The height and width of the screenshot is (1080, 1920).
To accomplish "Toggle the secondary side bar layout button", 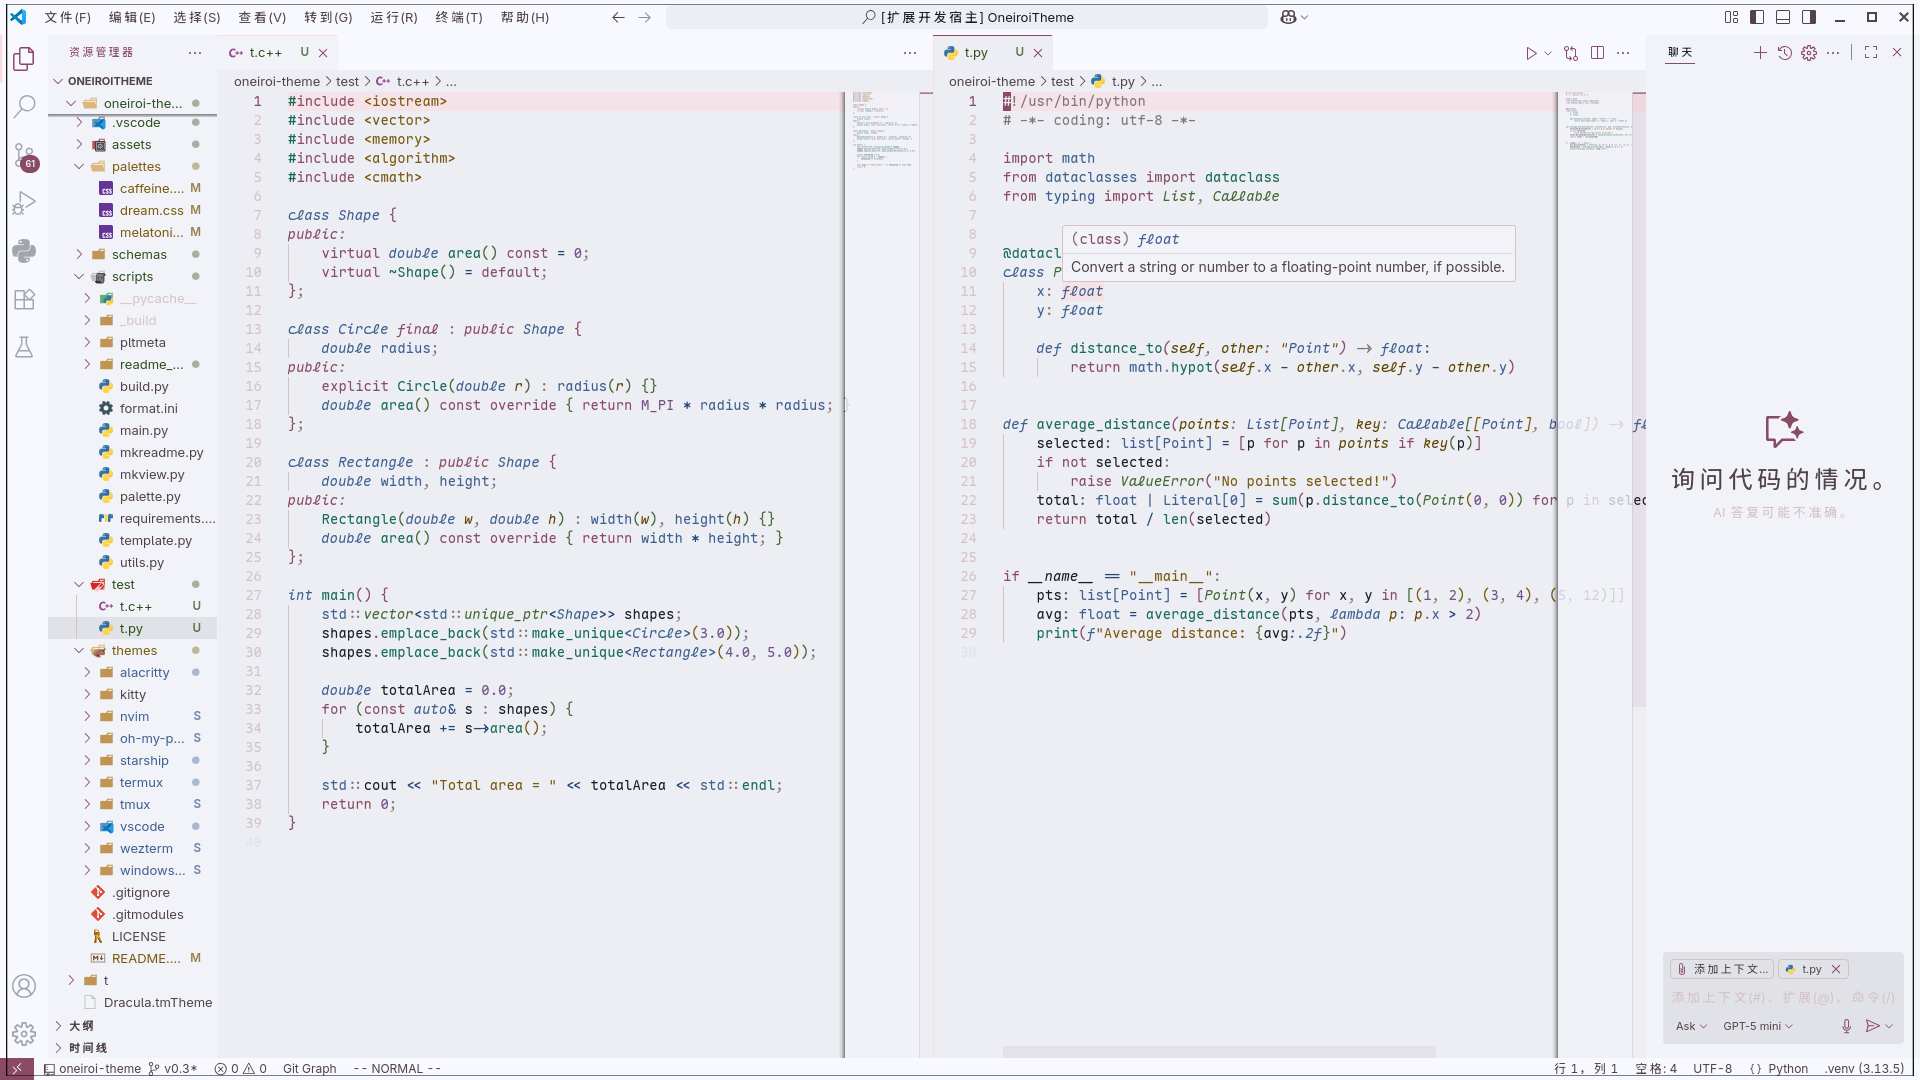I will click(1809, 17).
